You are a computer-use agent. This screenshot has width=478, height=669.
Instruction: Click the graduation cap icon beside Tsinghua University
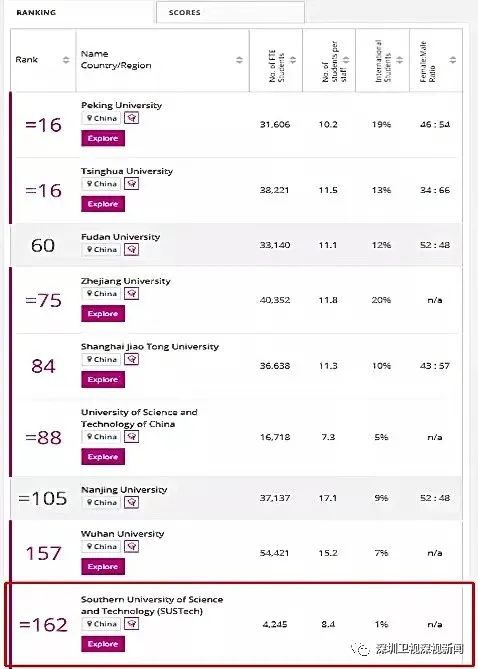[131, 183]
